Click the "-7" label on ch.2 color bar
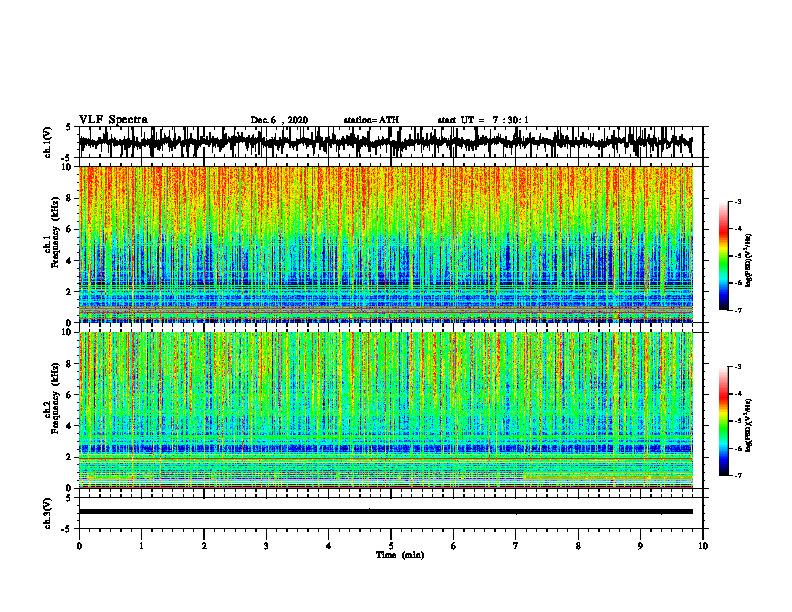The image size is (792, 612). 738,475
